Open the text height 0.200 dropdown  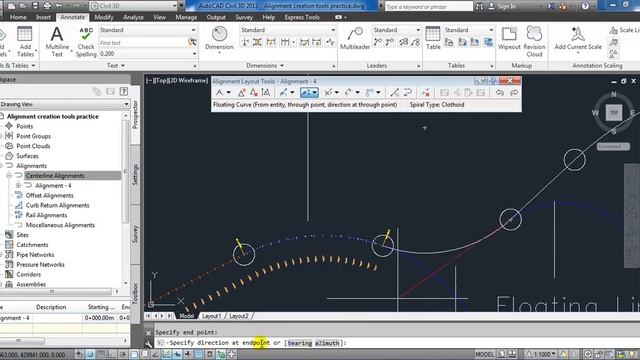tap(194, 54)
